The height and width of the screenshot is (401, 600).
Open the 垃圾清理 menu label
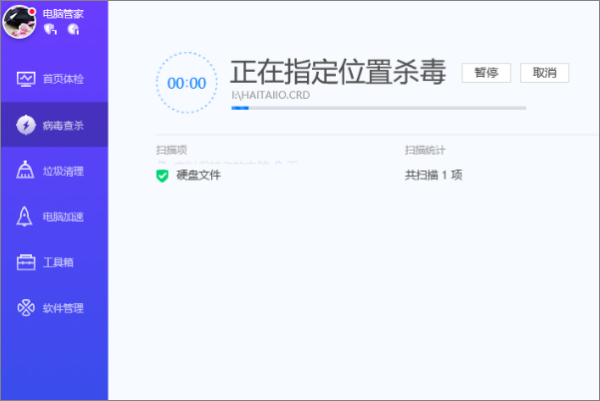[x=63, y=171]
